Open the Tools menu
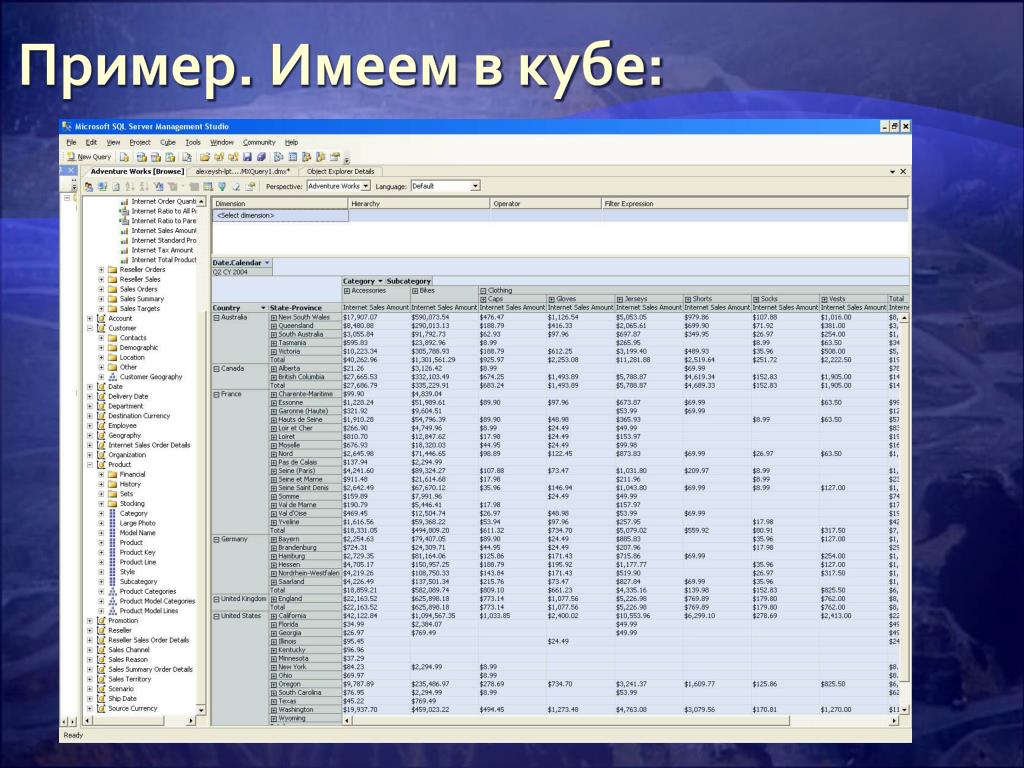 [x=193, y=142]
